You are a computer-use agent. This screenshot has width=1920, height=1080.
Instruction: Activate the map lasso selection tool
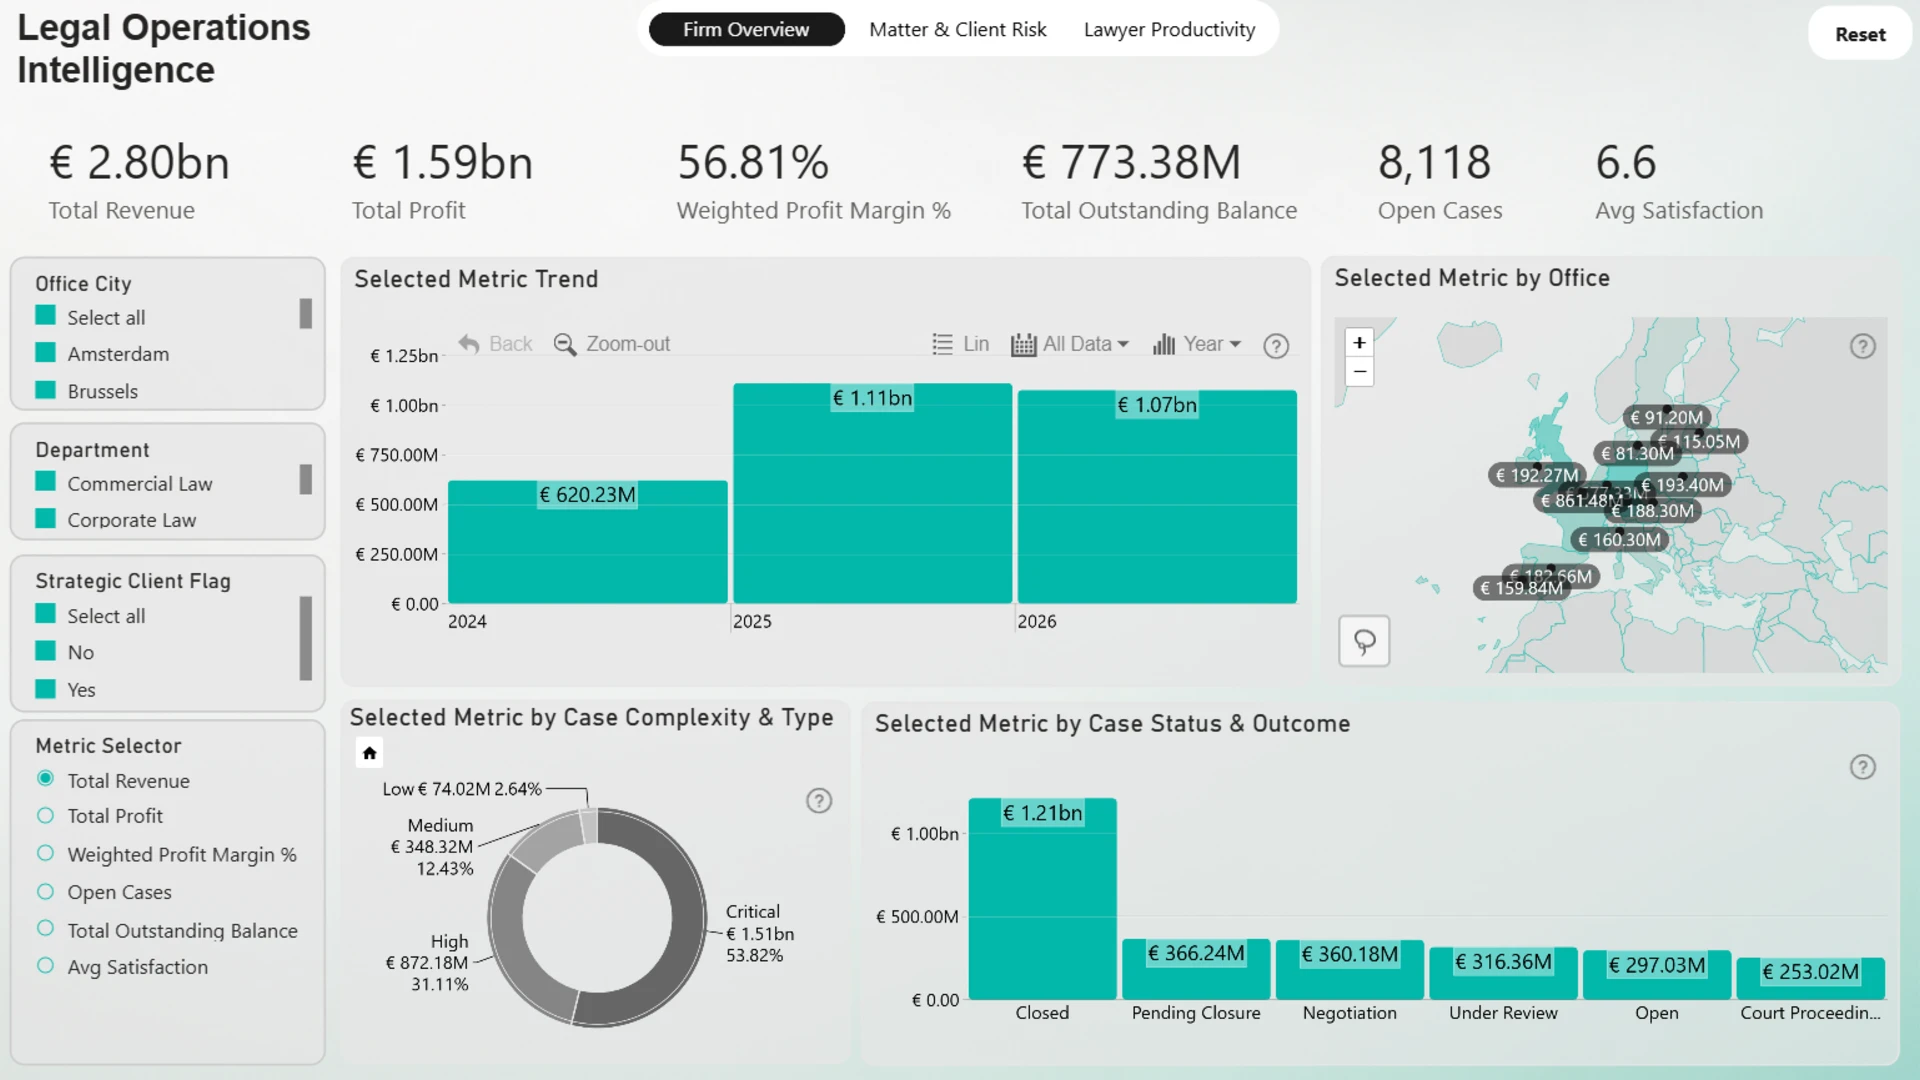(x=1364, y=641)
